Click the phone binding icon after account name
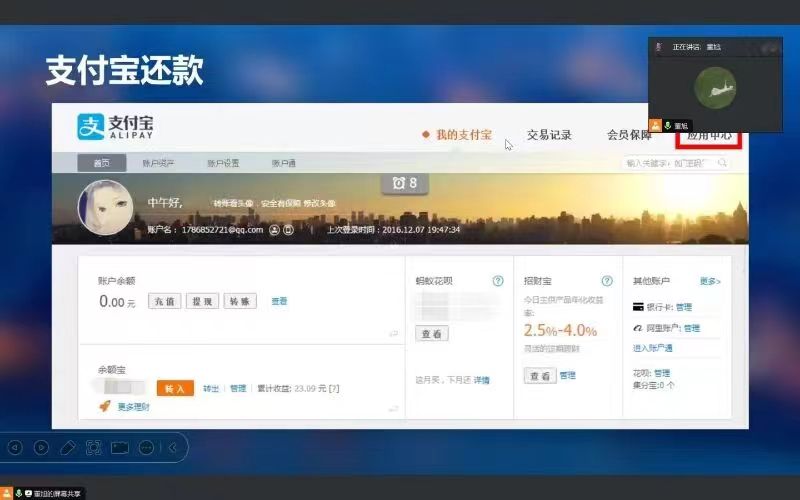 point(288,230)
